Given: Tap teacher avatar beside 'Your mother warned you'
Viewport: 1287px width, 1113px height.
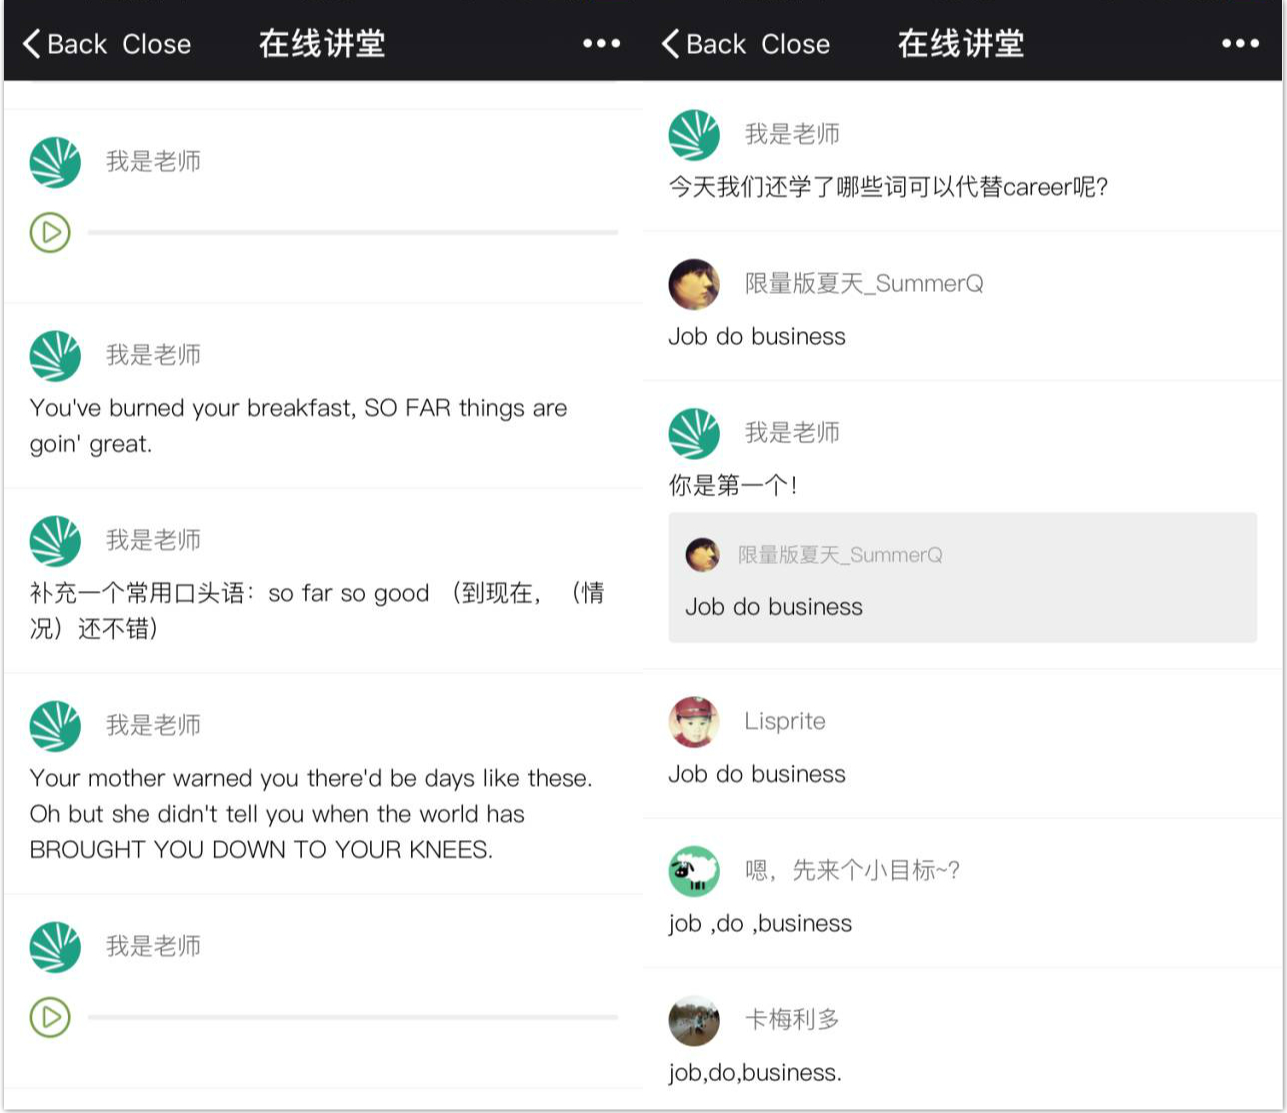Looking at the screenshot, I should (55, 726).
